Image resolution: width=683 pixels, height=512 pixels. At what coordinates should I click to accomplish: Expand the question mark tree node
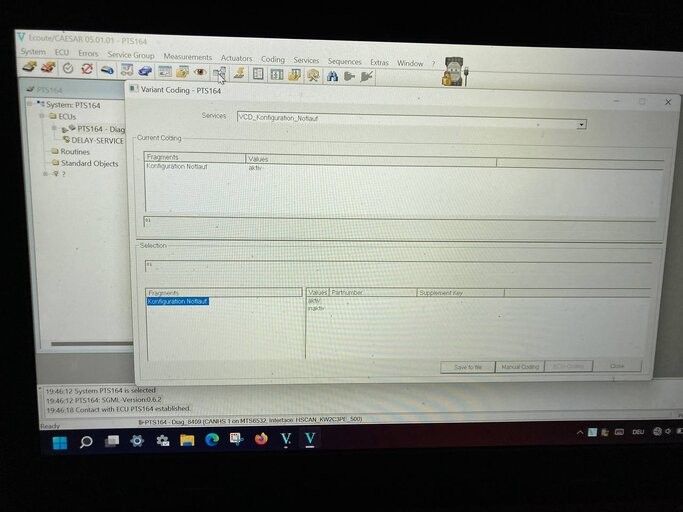tap(45, 173)
